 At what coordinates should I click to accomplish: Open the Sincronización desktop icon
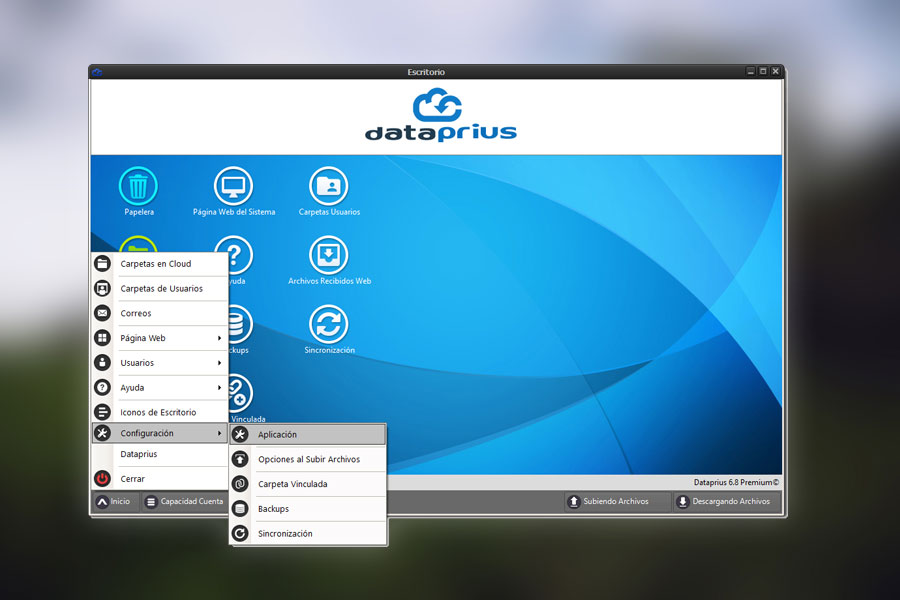tap(329, 324)
